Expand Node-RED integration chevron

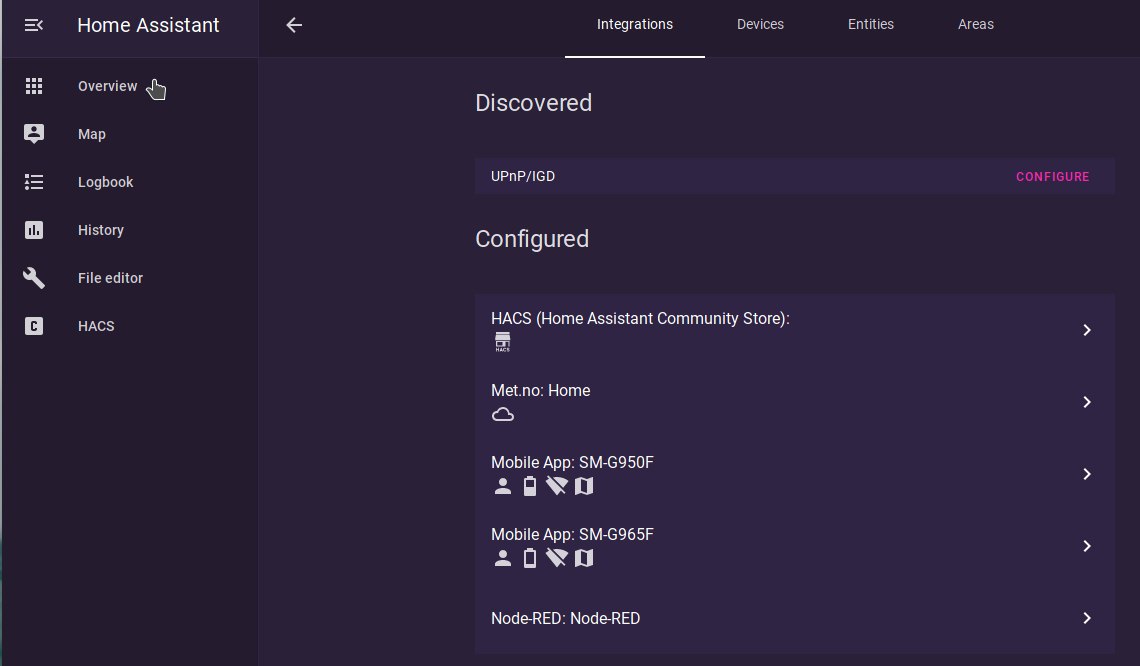pos(1087,618)
